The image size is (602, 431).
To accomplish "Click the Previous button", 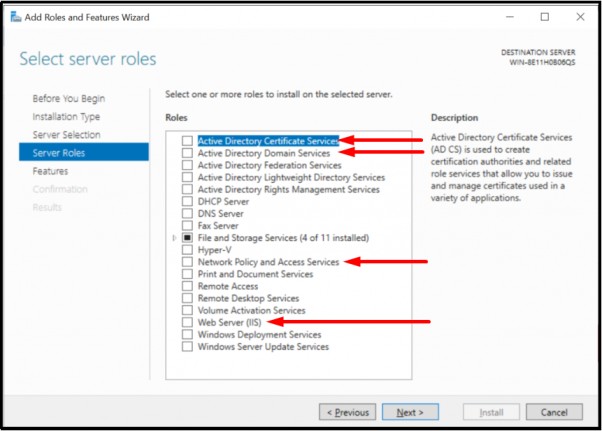I will pyautogui.click(x=347, y=412).
